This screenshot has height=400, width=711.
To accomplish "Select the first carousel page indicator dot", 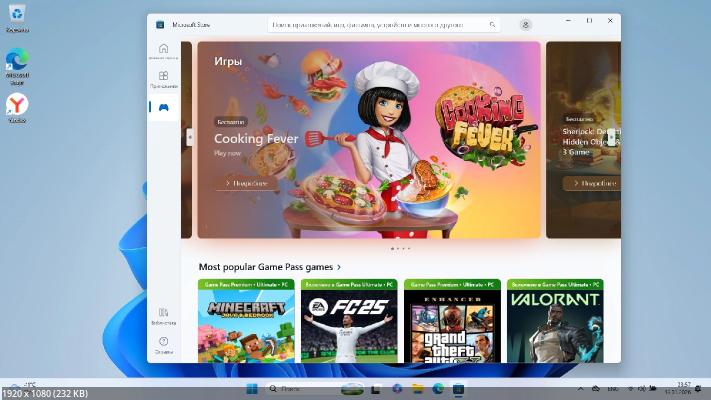I will tap(392, 248).
